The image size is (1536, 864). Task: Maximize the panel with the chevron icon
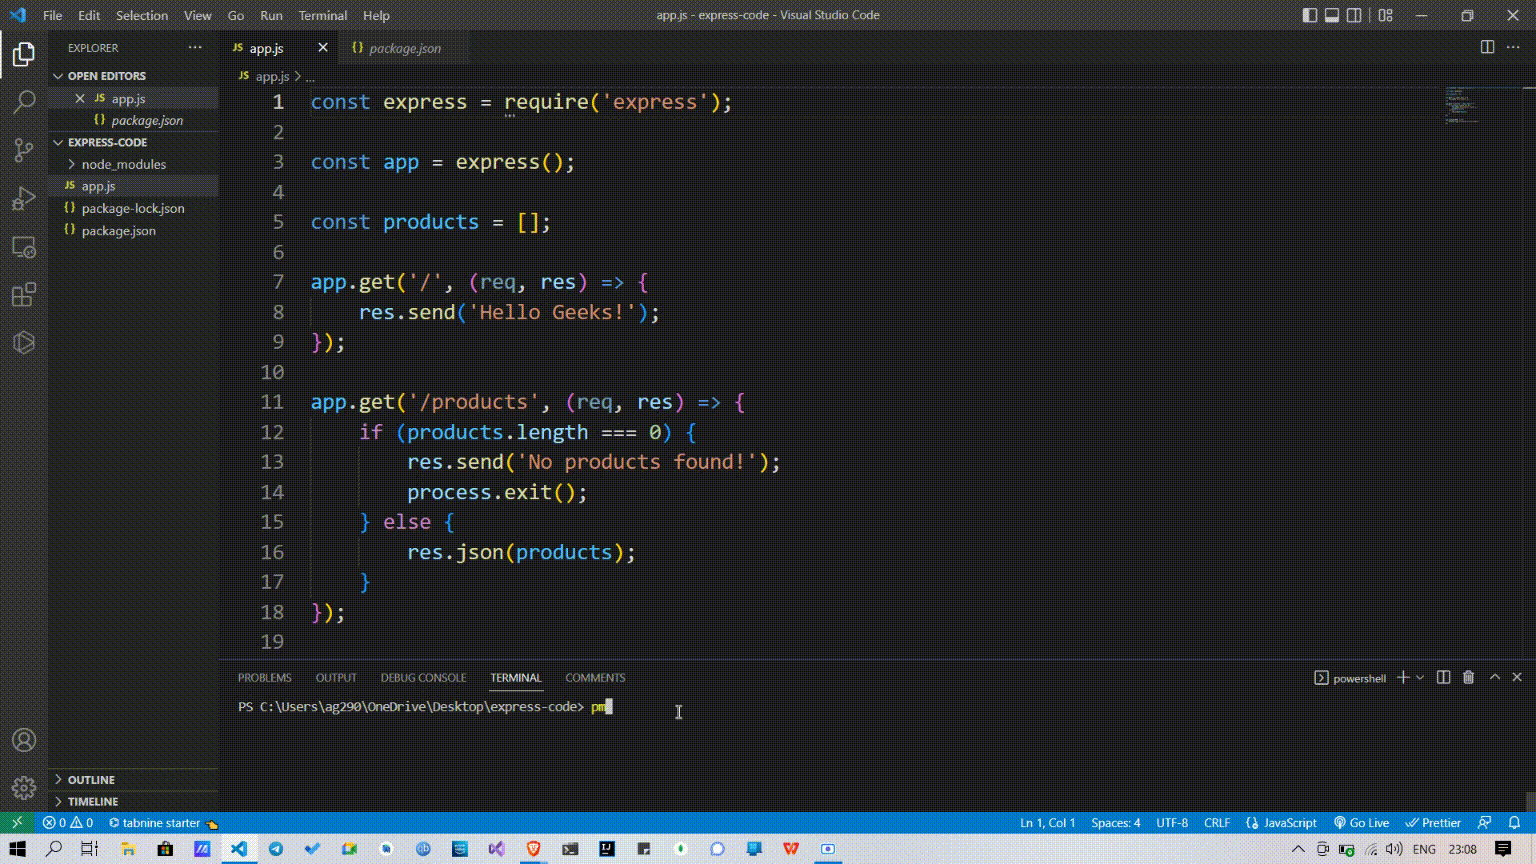pyautogui.click(x=1493, y=677)
